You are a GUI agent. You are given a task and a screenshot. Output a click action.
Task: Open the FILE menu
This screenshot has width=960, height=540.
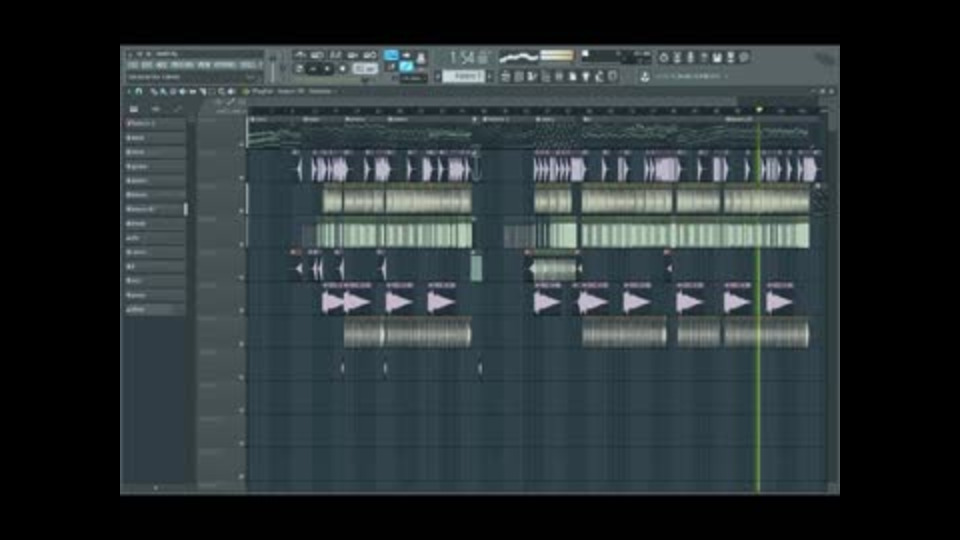(x=132, y=65)
